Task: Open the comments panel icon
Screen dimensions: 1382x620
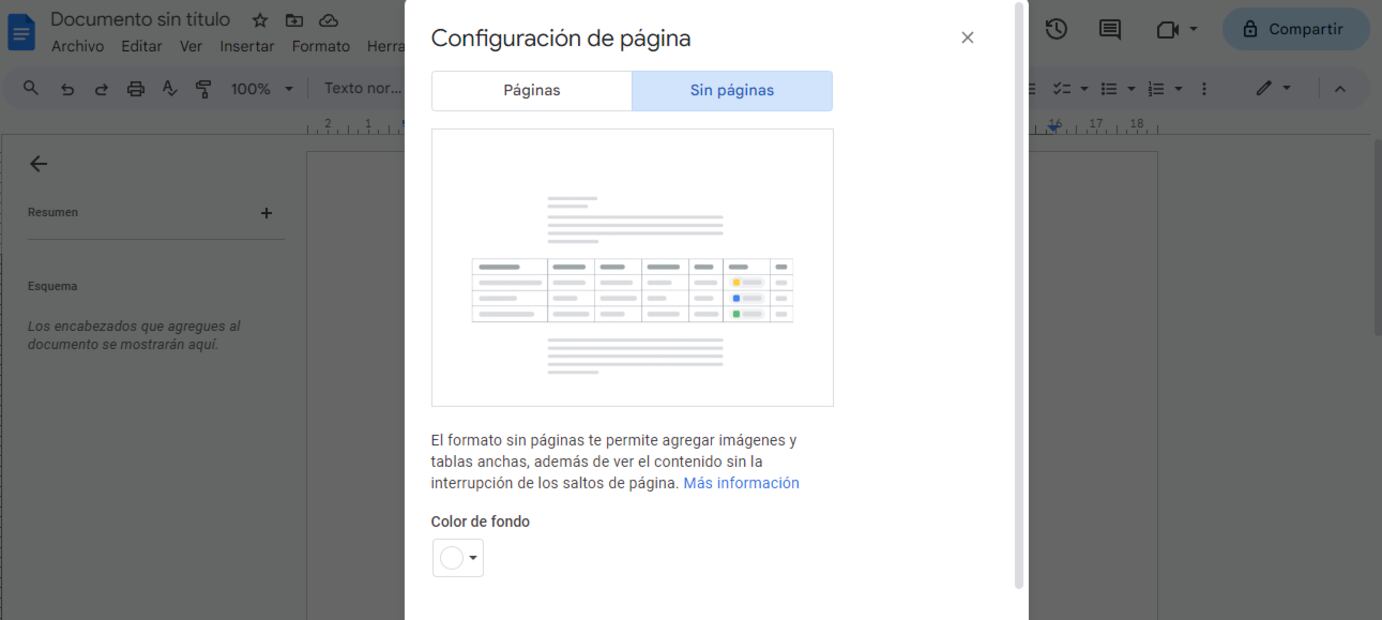Action: point(1110,30)
